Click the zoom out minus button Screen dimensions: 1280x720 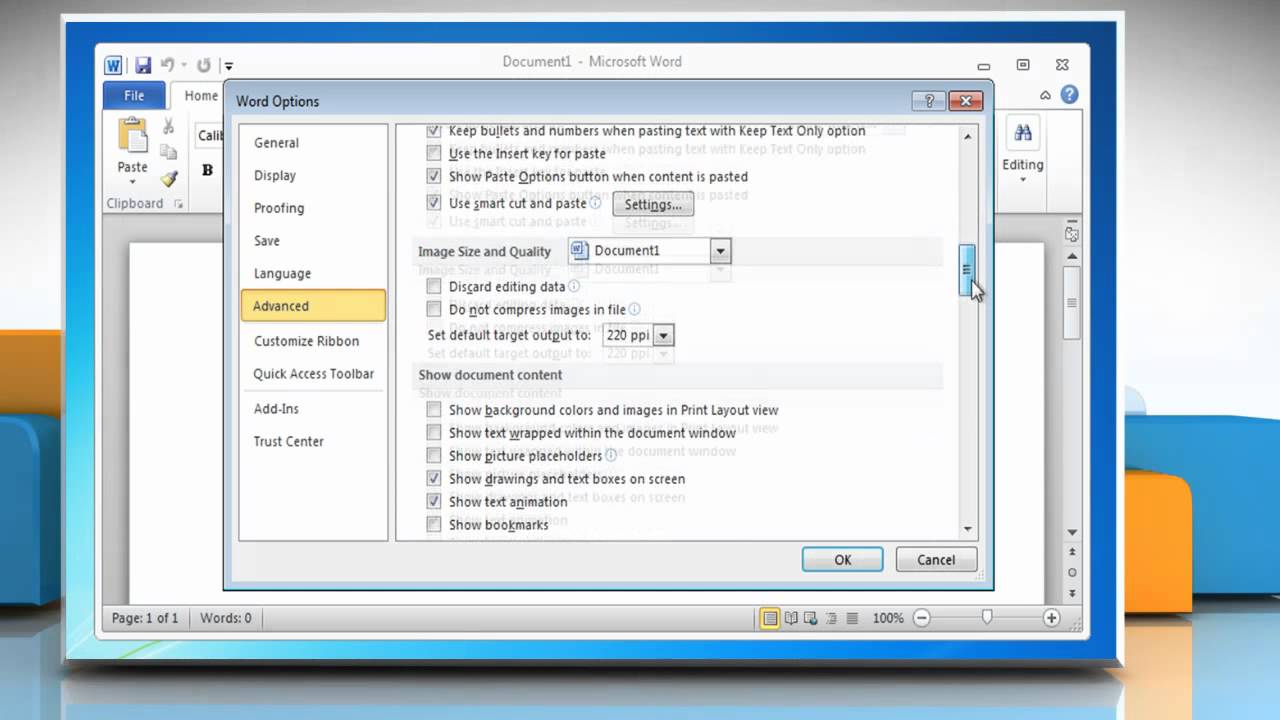[x=922, y=618]
